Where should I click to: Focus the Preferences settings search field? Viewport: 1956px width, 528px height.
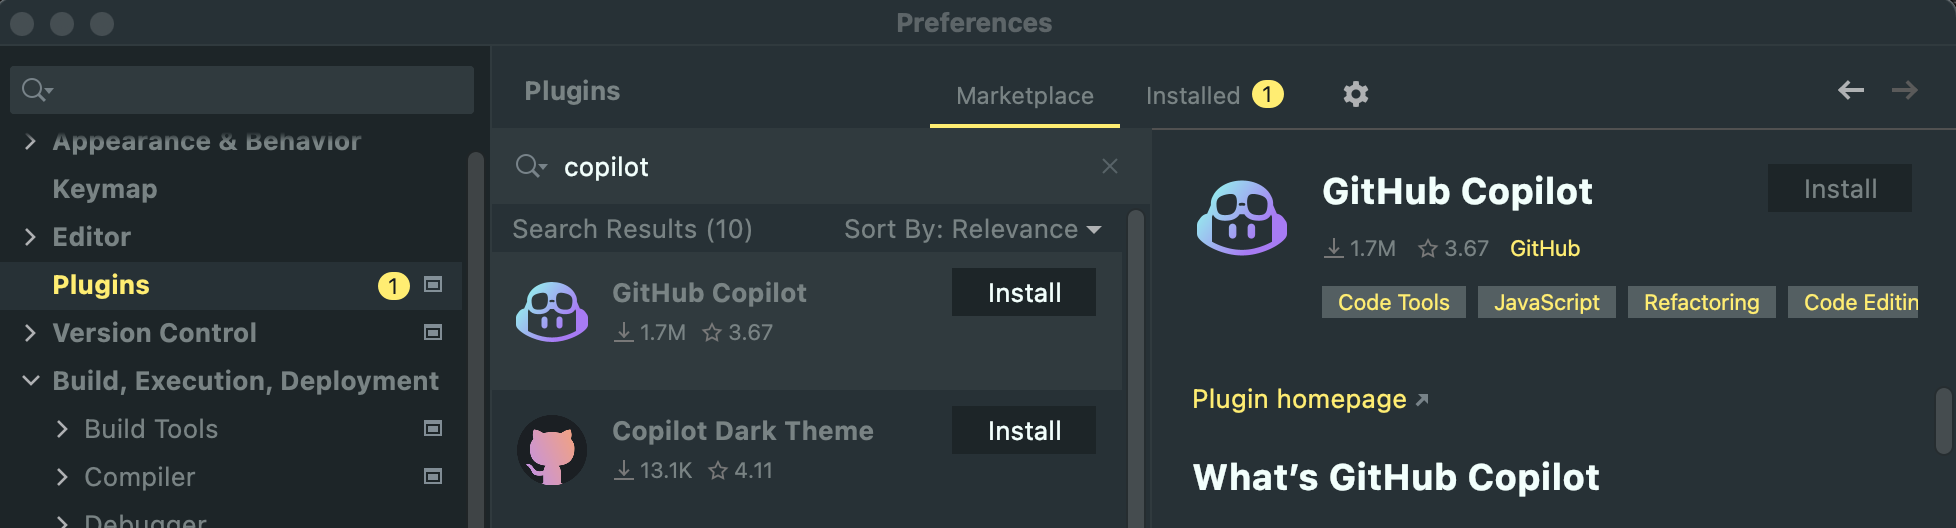coord(242,90)
